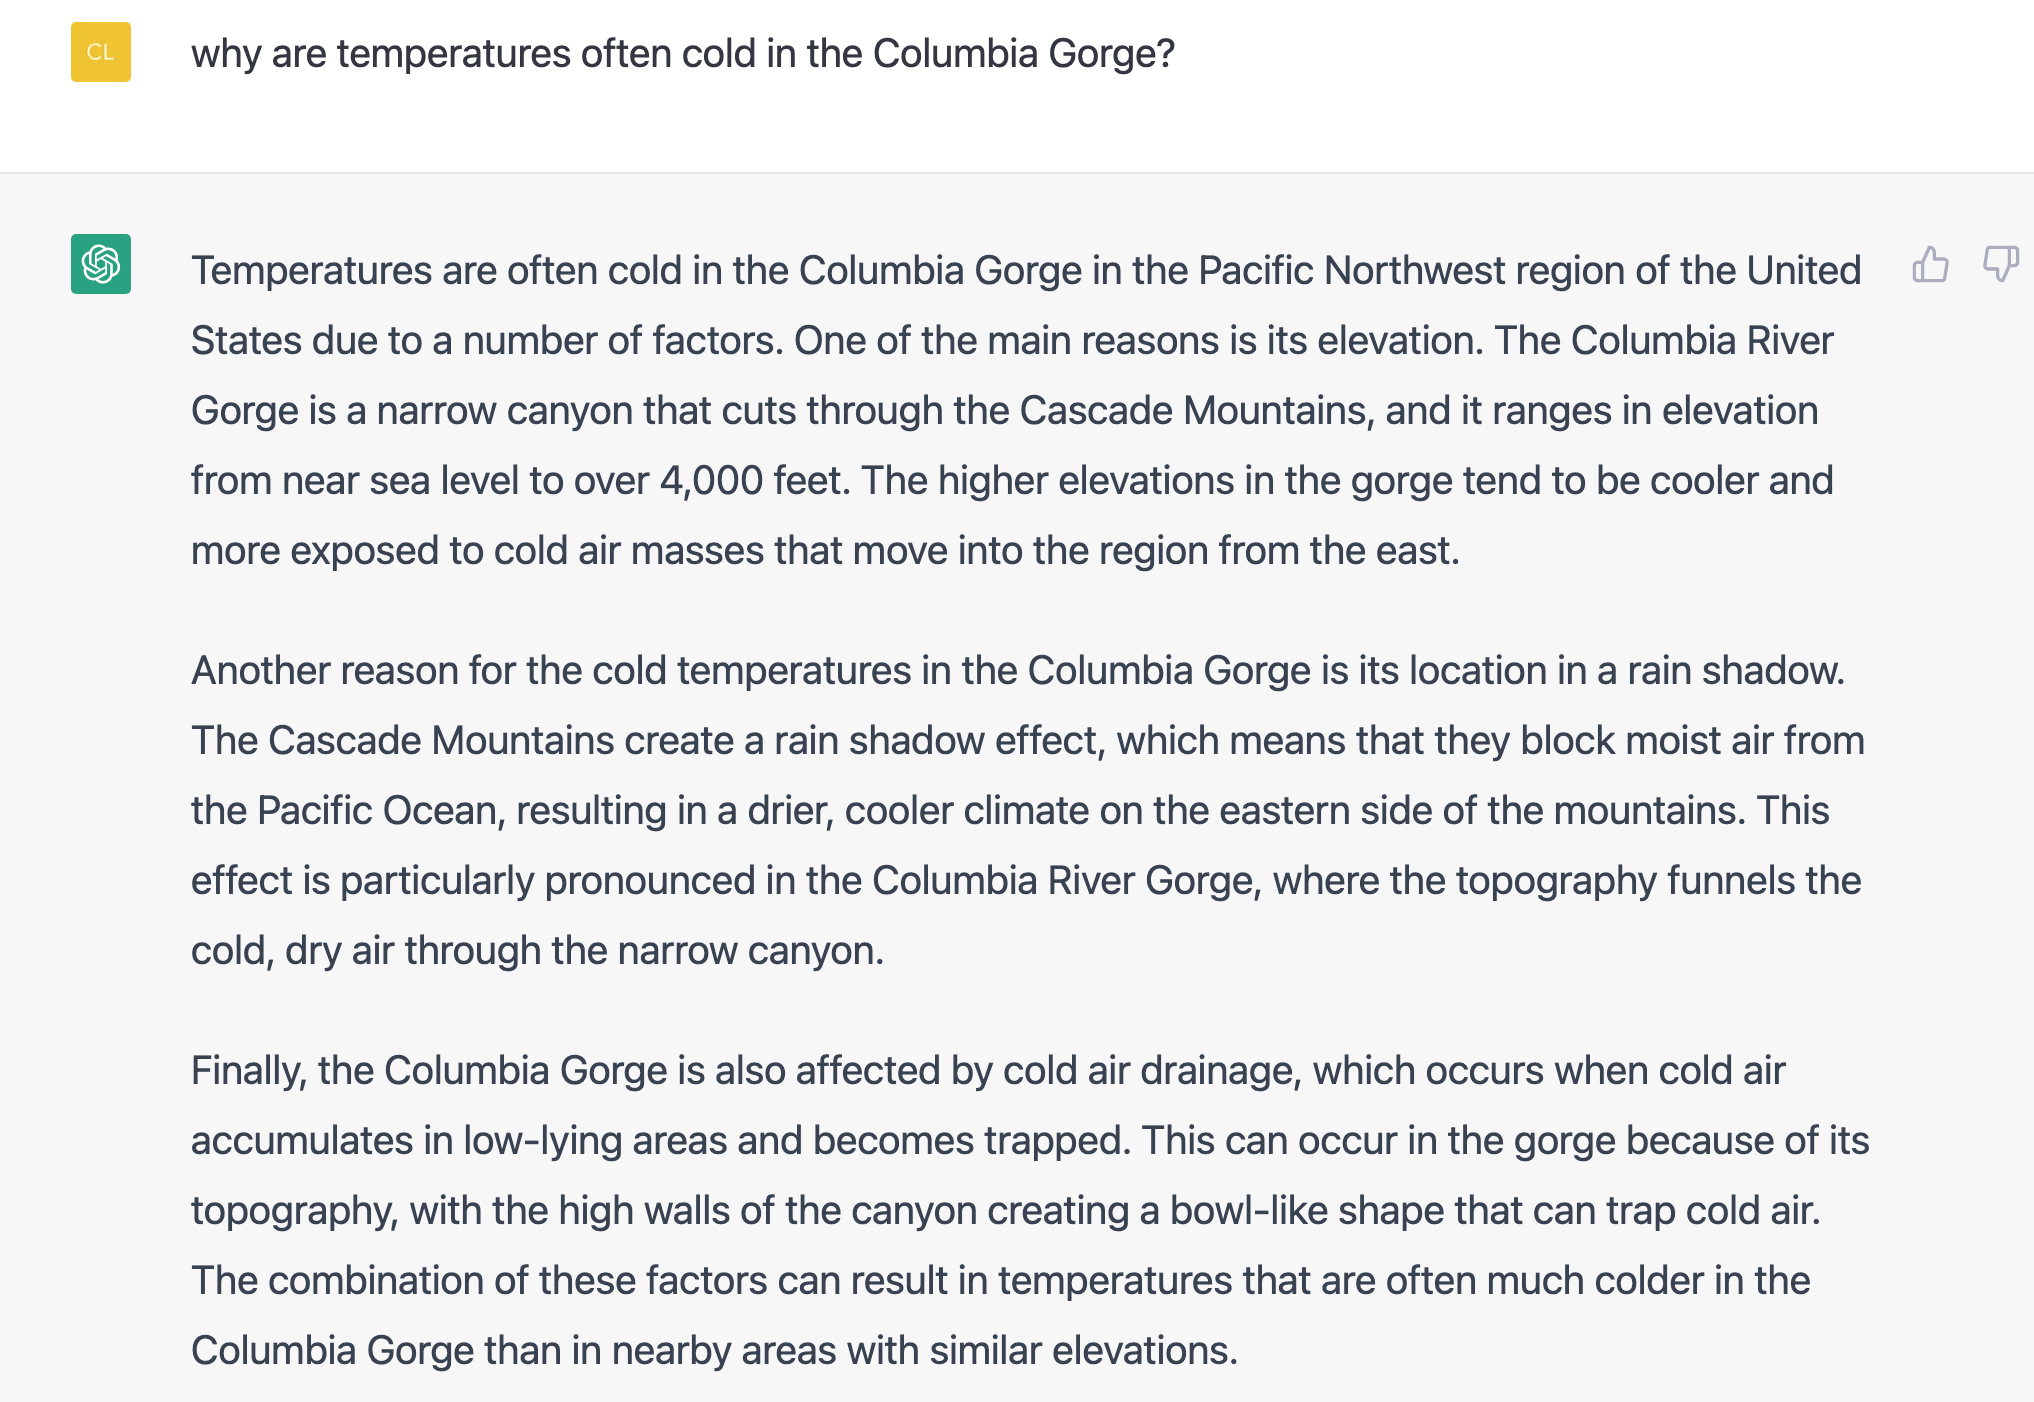Click the thumbs up feedback icon
The image size is (2034, 1402).
click(1930, 265)
